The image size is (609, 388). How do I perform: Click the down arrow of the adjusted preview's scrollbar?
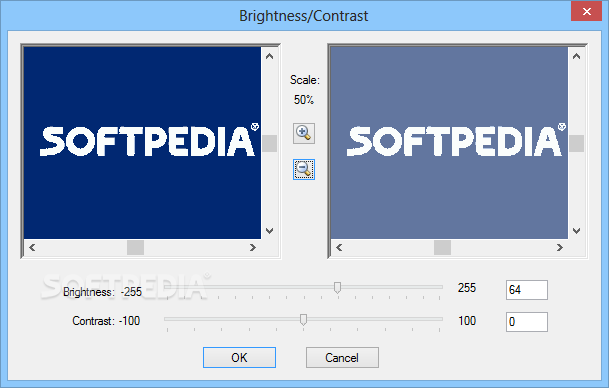tap(576, 231)
